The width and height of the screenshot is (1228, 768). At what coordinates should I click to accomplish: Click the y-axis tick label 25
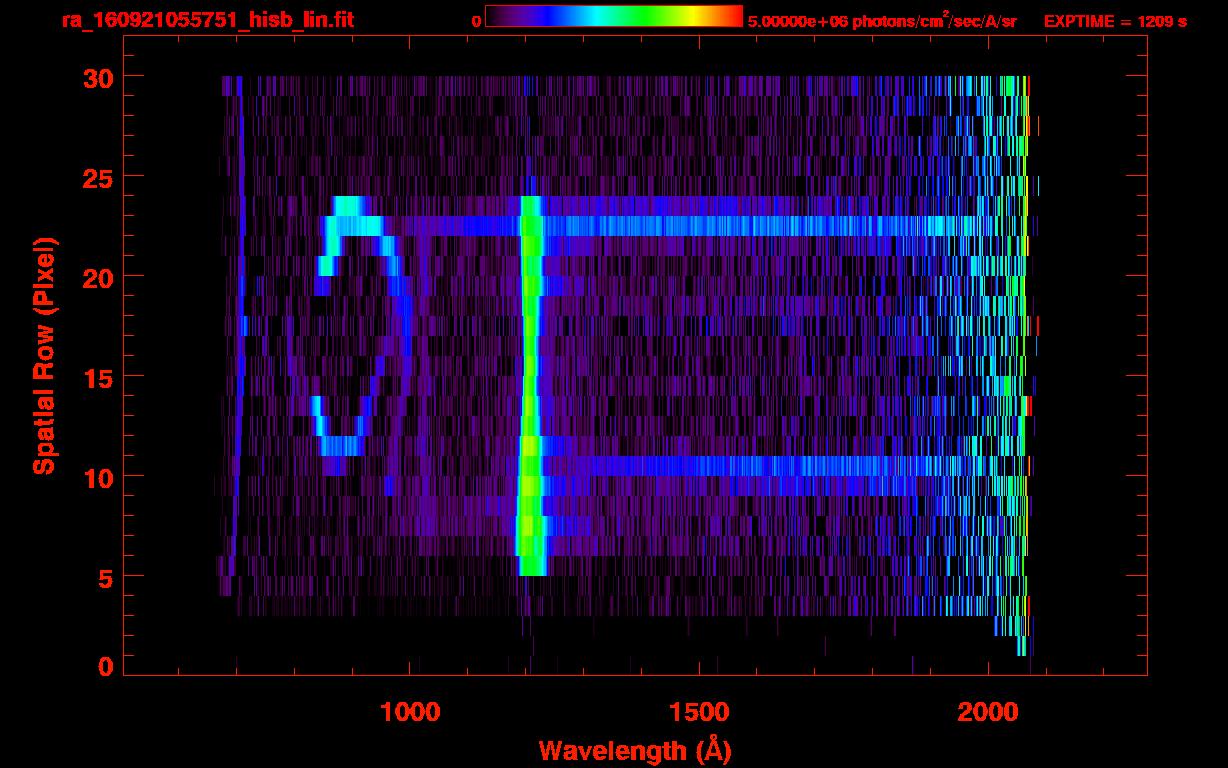pyautogui.click(x=96, y=177)
